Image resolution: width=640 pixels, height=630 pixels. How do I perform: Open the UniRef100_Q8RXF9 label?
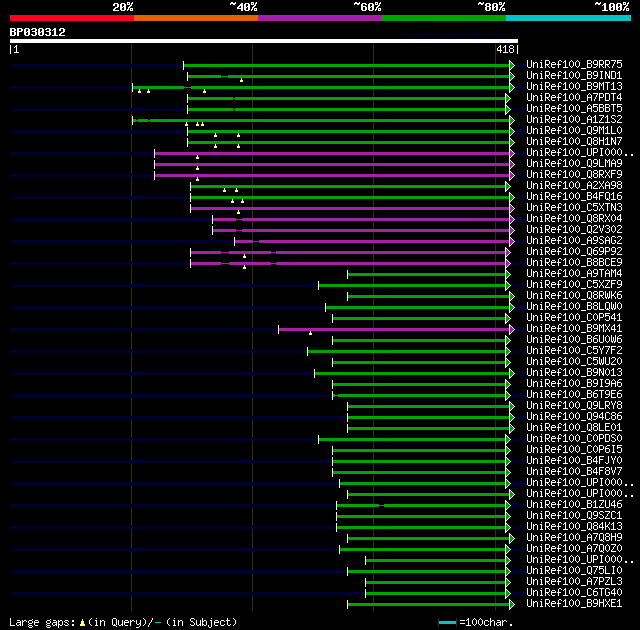pos(574,175)
